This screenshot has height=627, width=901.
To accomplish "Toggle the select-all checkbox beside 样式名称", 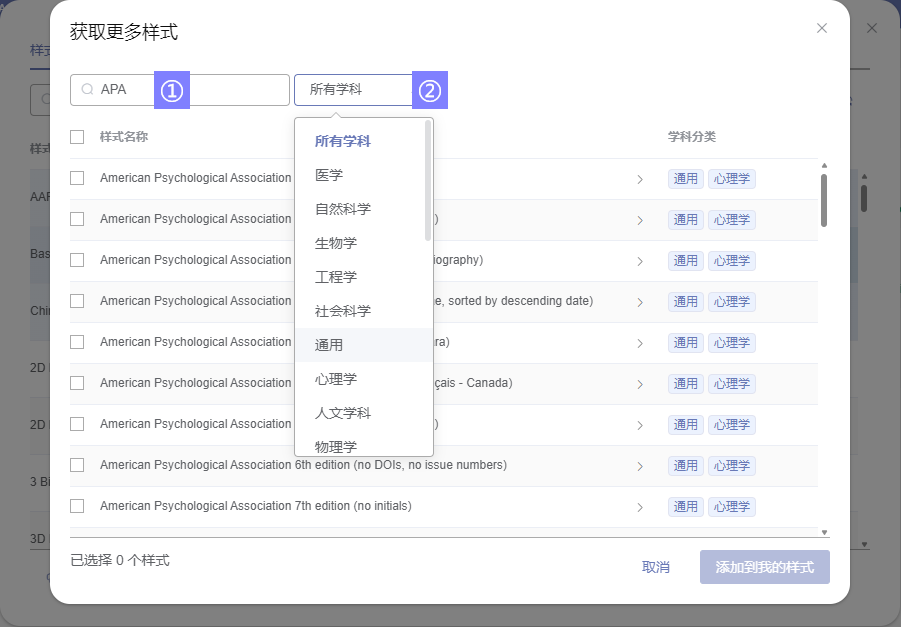I will tap(77, 137).
